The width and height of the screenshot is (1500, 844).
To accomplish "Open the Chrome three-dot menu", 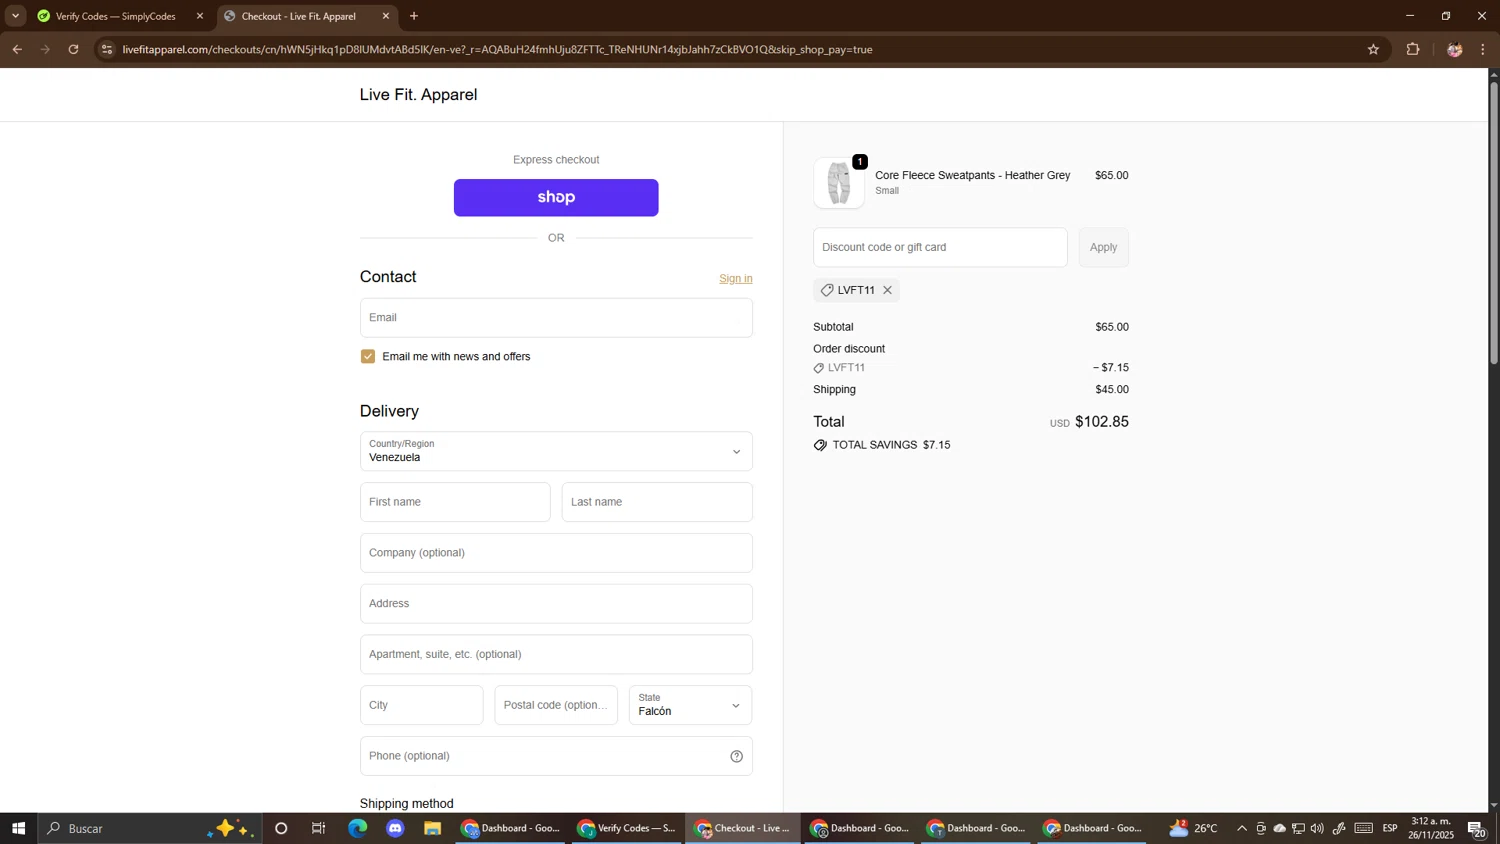I will 1483,49.
